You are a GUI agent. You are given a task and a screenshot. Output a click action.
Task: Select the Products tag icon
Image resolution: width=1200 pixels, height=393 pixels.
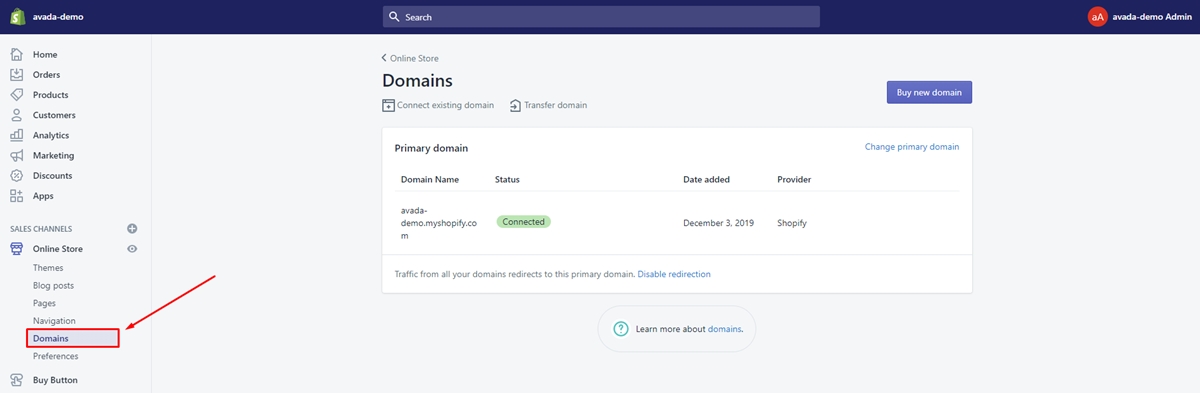16,95
